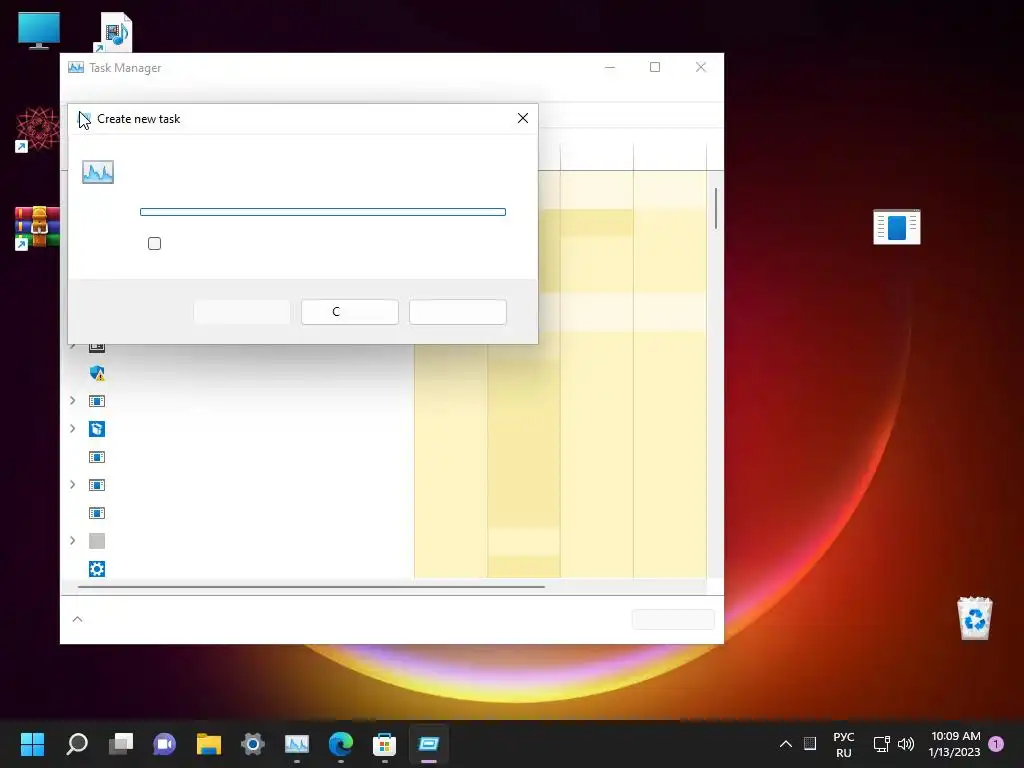Open Microsoft Store from the taskbar
The height and width of the screenshot is (768, 1024).
[385, 744]
